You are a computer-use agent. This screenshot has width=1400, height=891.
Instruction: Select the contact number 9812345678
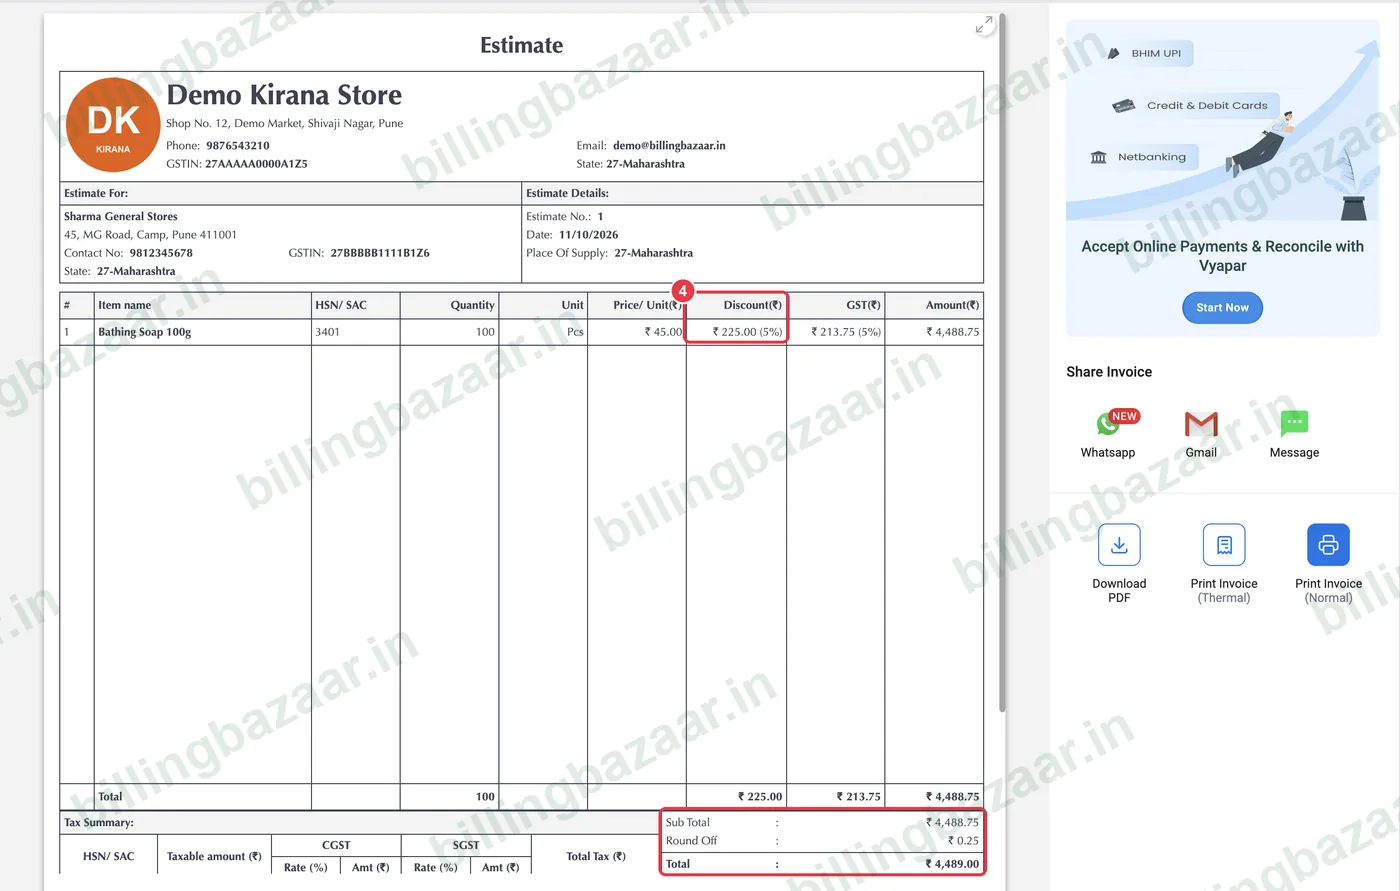[161, 253]
